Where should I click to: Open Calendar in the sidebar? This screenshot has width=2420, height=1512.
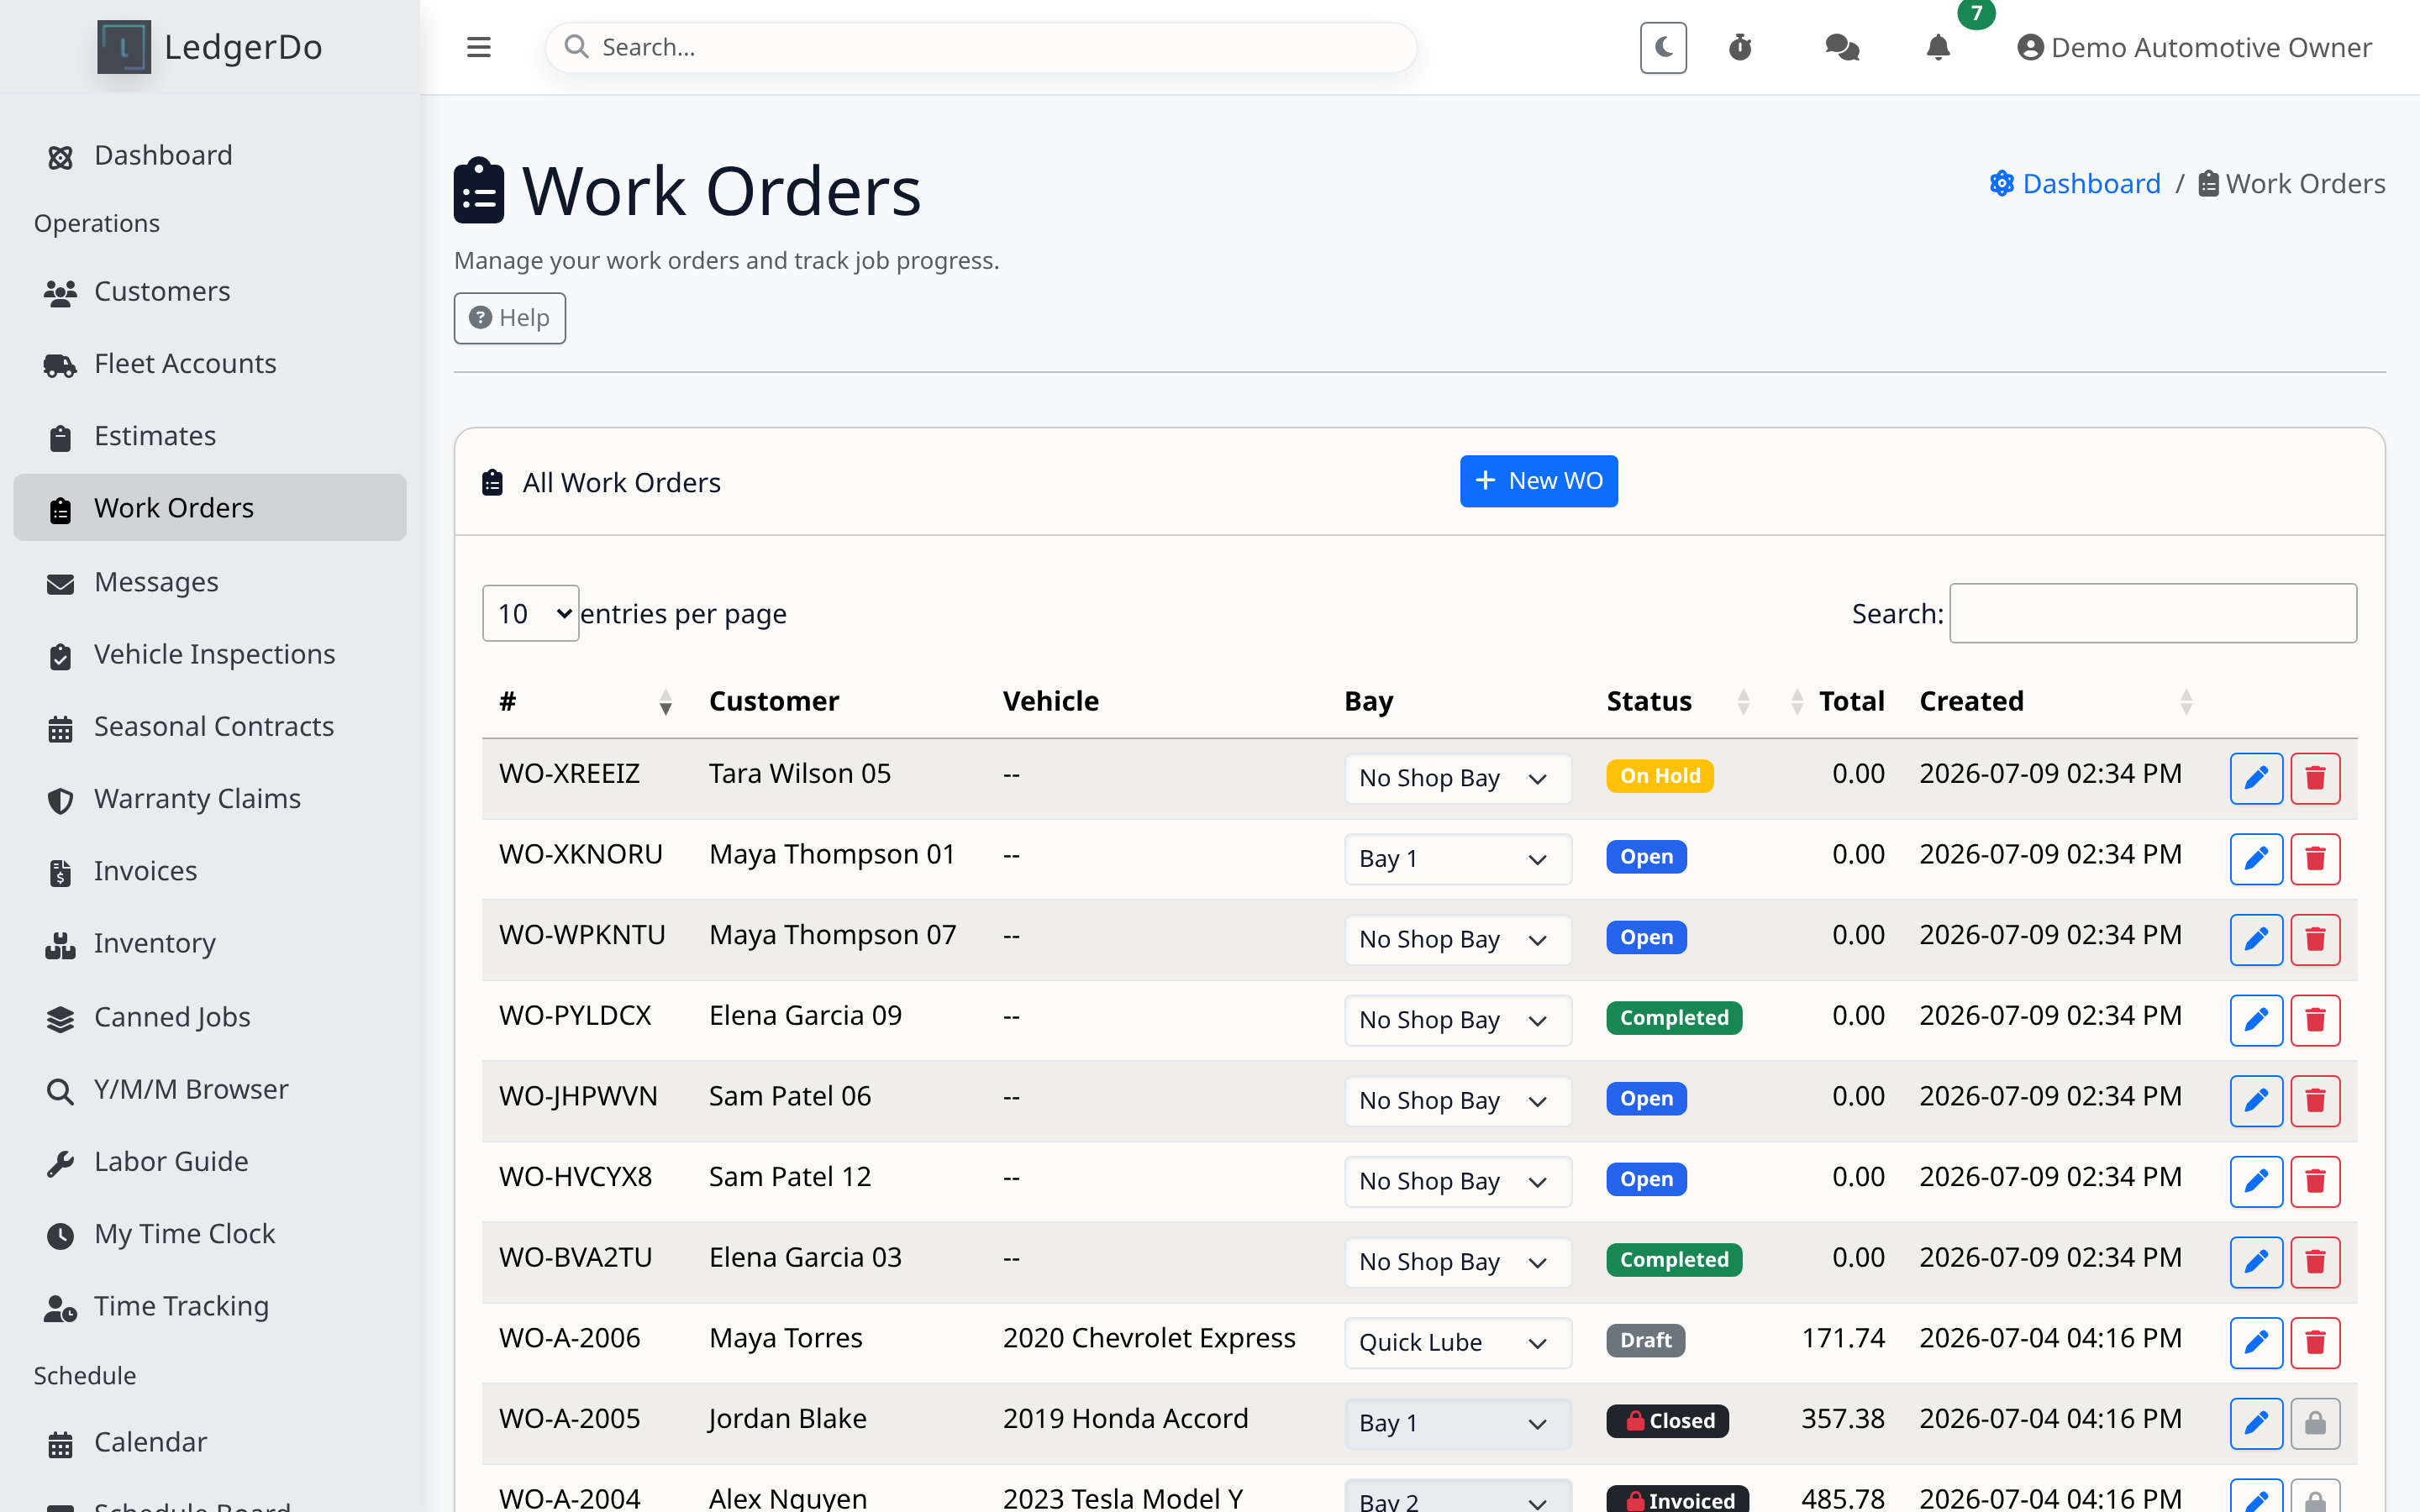point(210,1442)
